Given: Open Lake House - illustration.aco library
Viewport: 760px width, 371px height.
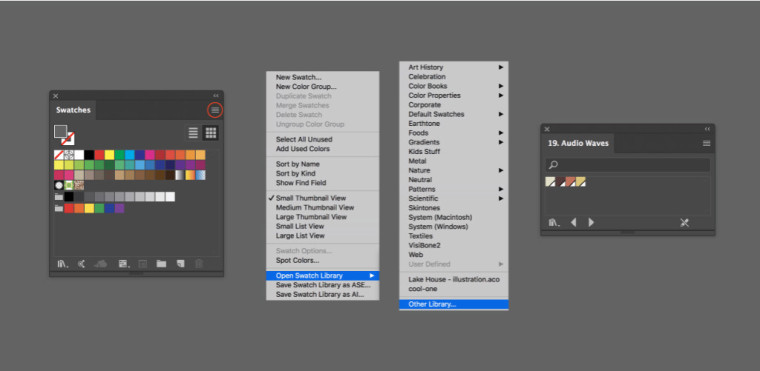Looking at the screenshot, I should (454, 279).
